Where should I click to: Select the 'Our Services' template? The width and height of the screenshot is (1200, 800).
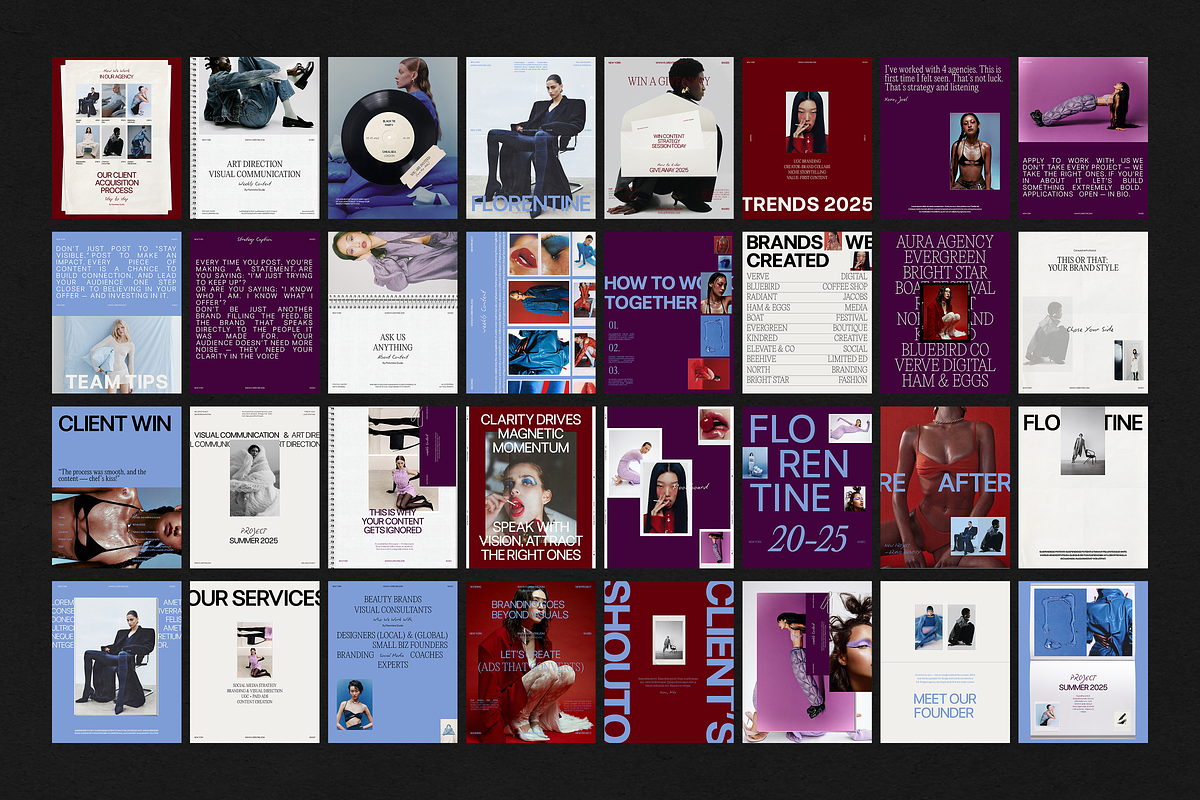[x=255, y=663]
